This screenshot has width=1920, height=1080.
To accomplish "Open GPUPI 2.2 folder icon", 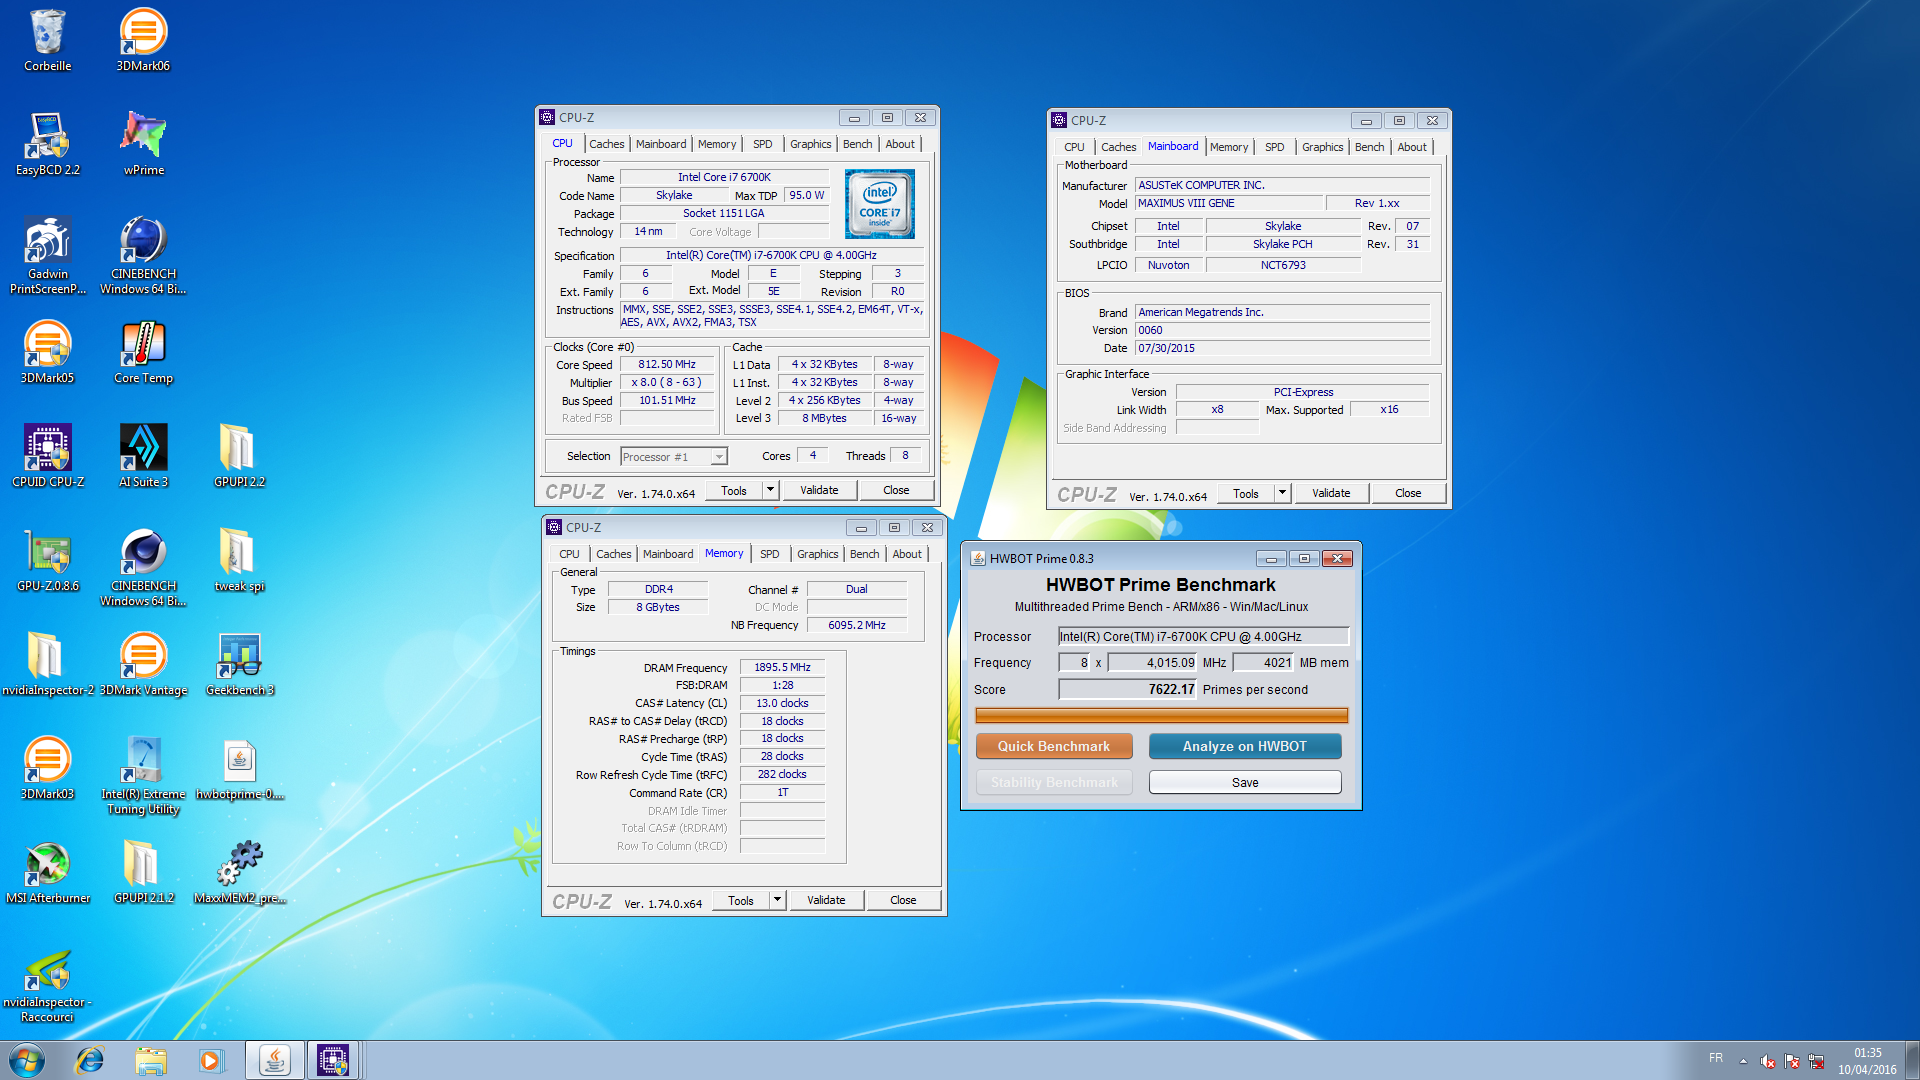I will pyautogui.click(x=239, y=456).
